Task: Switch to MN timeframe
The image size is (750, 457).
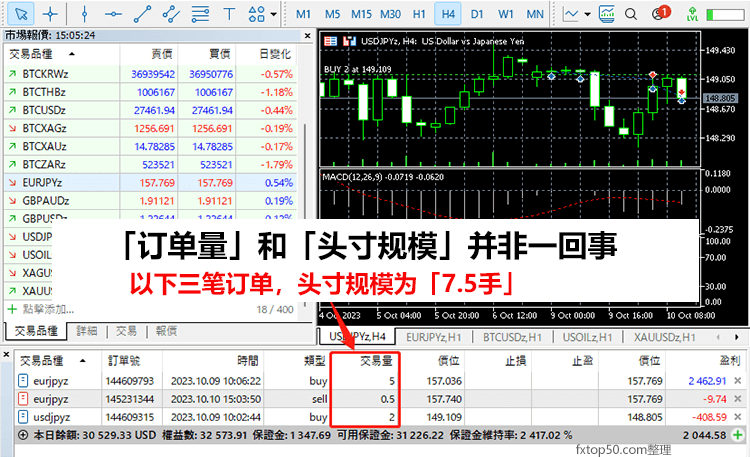Action: point(535,14)
